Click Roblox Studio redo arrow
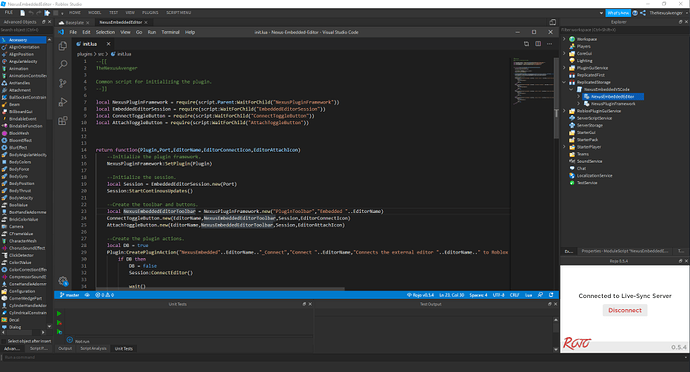690x372 pixels. pos(39,13)
